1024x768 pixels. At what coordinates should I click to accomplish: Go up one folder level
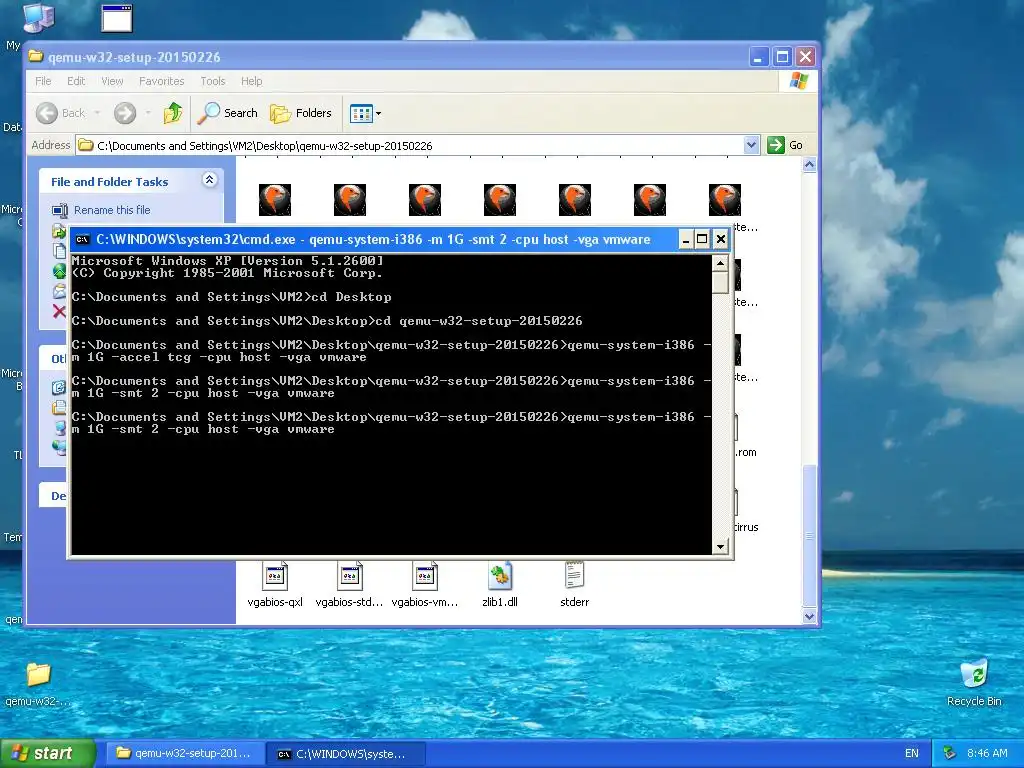coord(173,113)
